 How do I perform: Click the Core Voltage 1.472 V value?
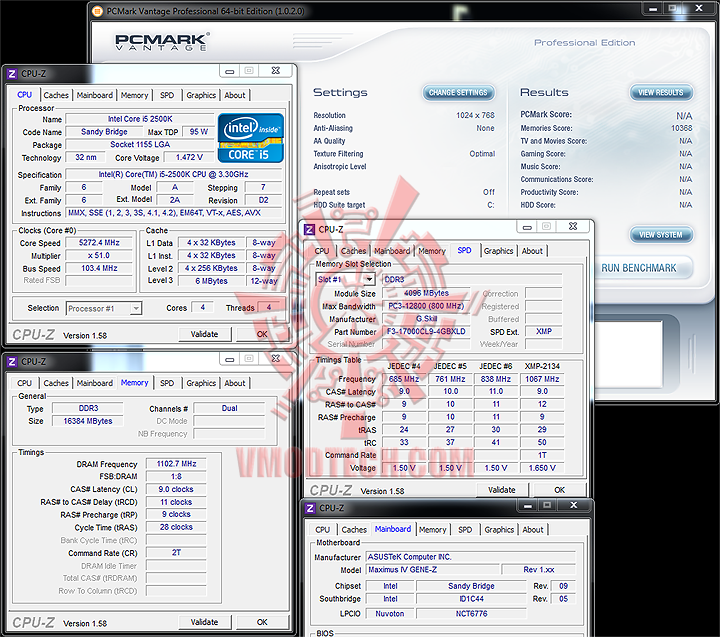(x=189, y=157)
